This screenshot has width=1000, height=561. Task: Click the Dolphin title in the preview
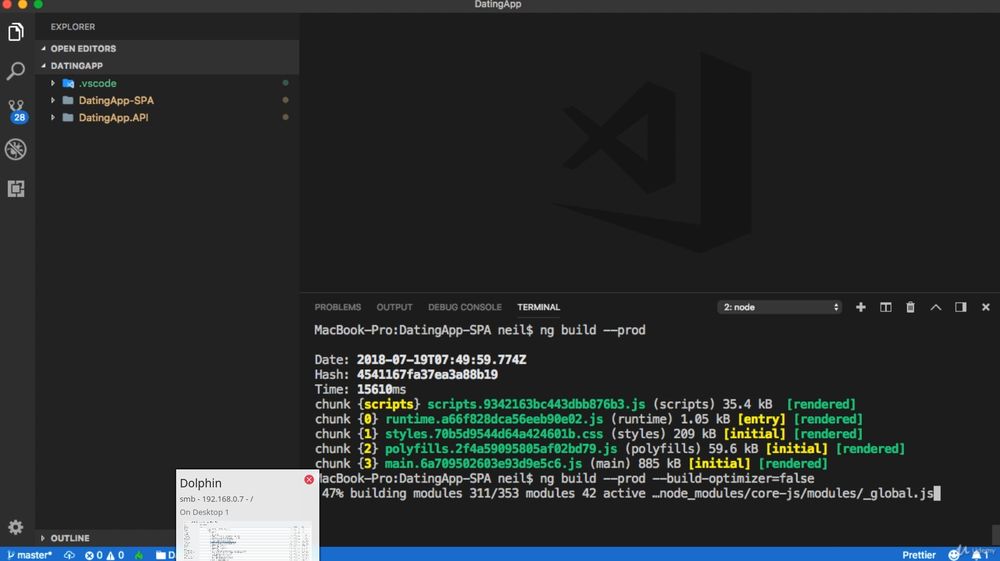(x=200, y=483)
